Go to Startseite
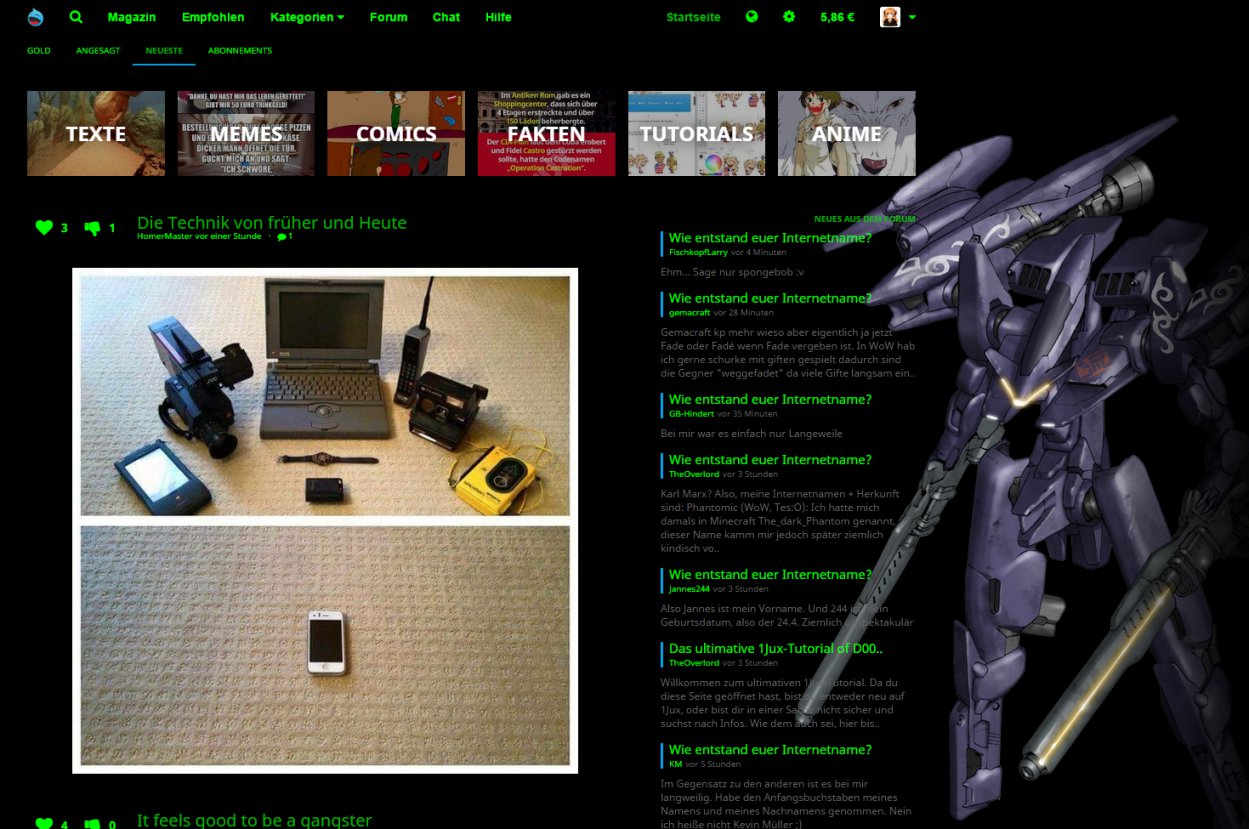Screen dimensions: 1249x829 (693, 17)
